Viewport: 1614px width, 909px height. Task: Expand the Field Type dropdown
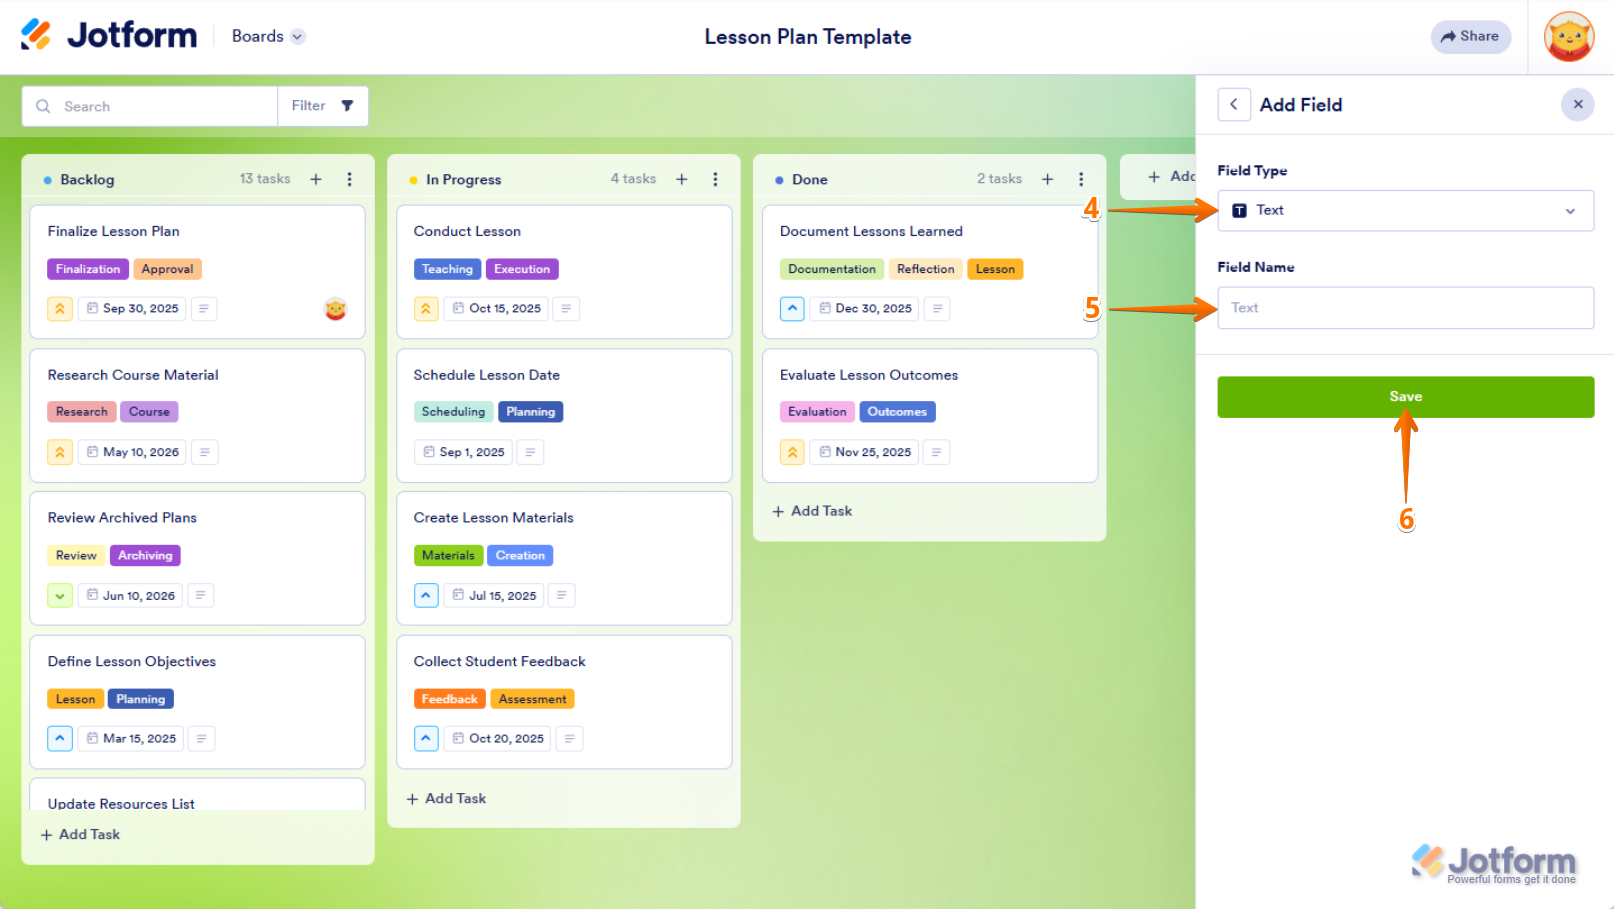(1405, 211)
